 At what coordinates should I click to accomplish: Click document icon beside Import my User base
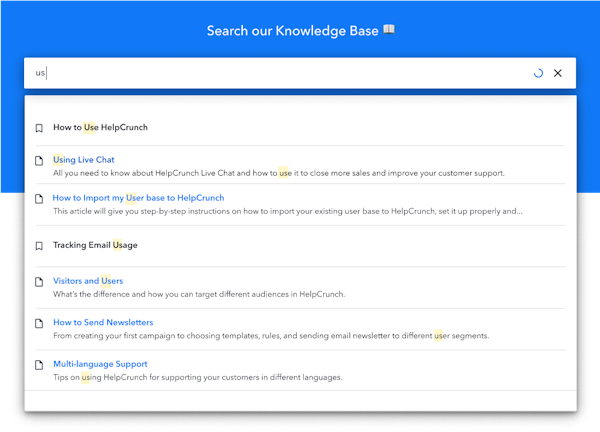pyautogui.click(x=39, y=198)
